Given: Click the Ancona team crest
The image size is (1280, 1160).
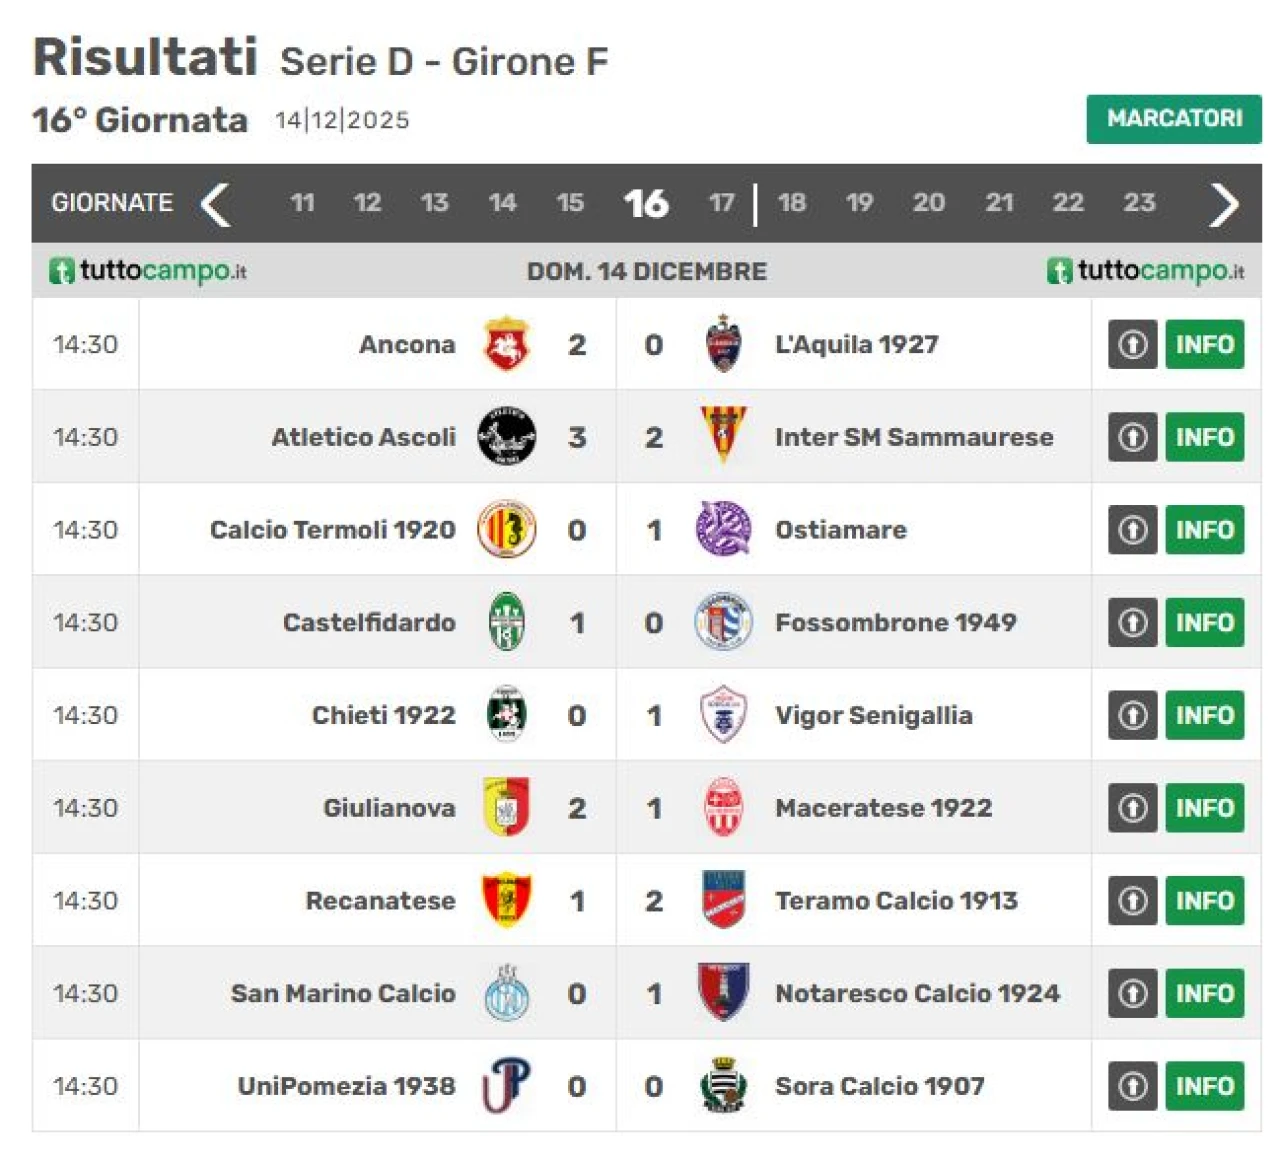Looking at the screenshot, I should point(506,344).
